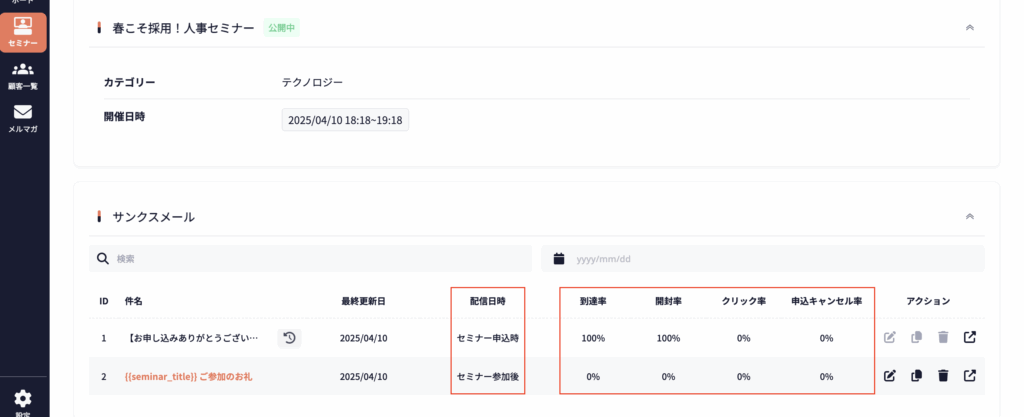This screenshot has width=1024, height=417.
Task: Collapse the 春こそ採用！人事セミナー panel
Action: pyautogui.click(x=969, y=28)
